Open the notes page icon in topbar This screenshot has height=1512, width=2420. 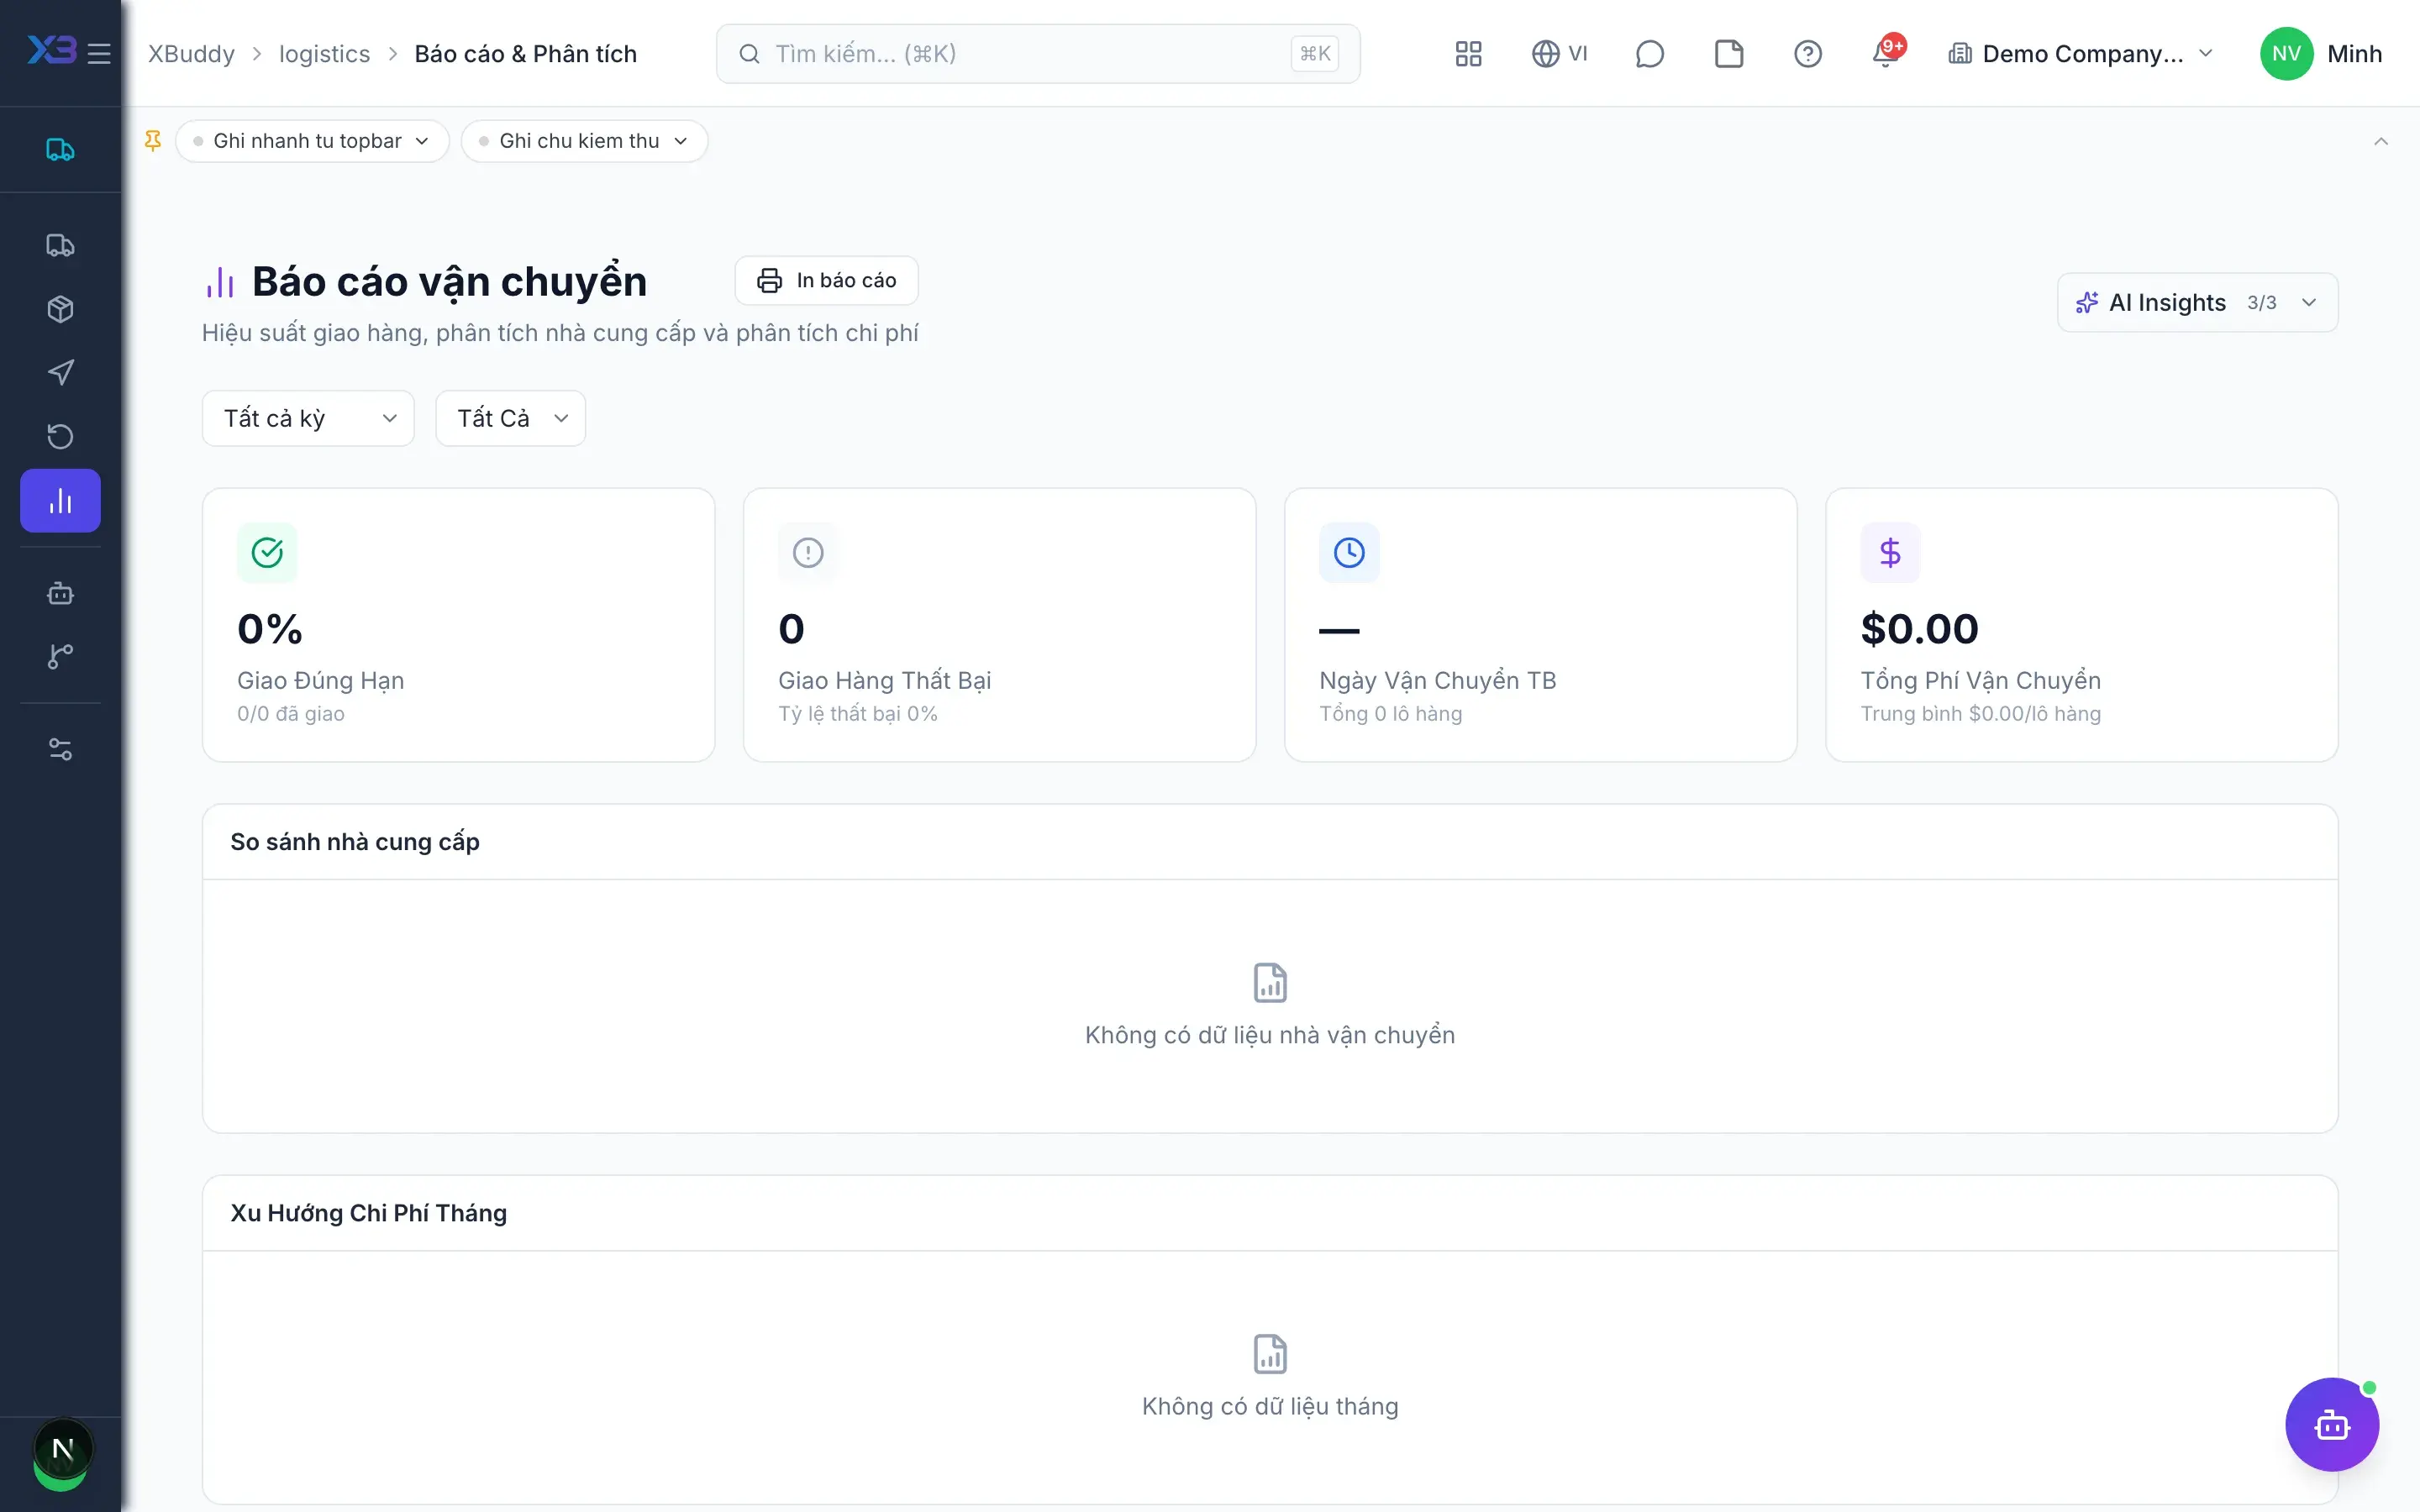coord(1729,53)
